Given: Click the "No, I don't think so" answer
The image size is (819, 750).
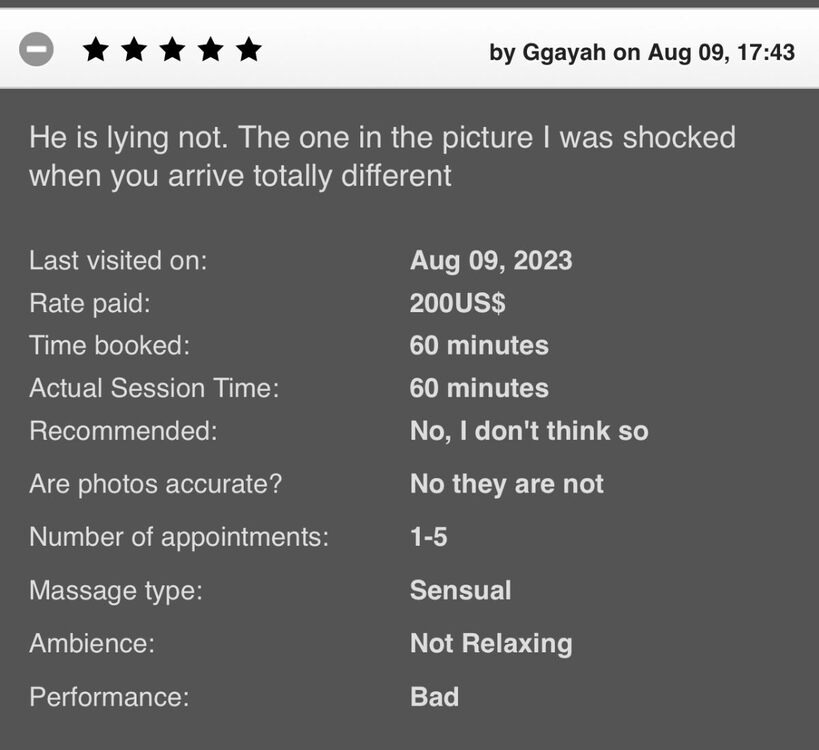Looking at the screenshot, I should pyautogui.click(x=529, y=431).
